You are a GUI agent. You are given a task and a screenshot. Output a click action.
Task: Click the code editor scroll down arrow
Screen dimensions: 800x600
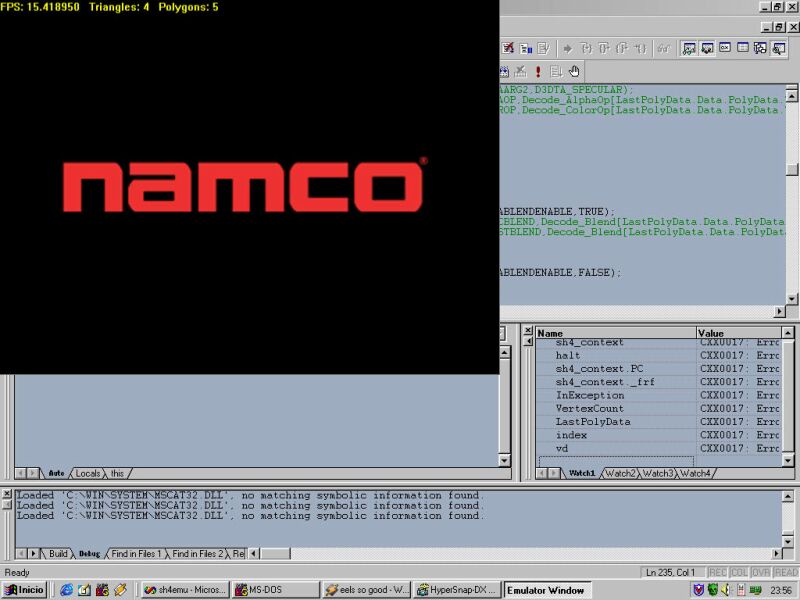(x=792, y=299)
